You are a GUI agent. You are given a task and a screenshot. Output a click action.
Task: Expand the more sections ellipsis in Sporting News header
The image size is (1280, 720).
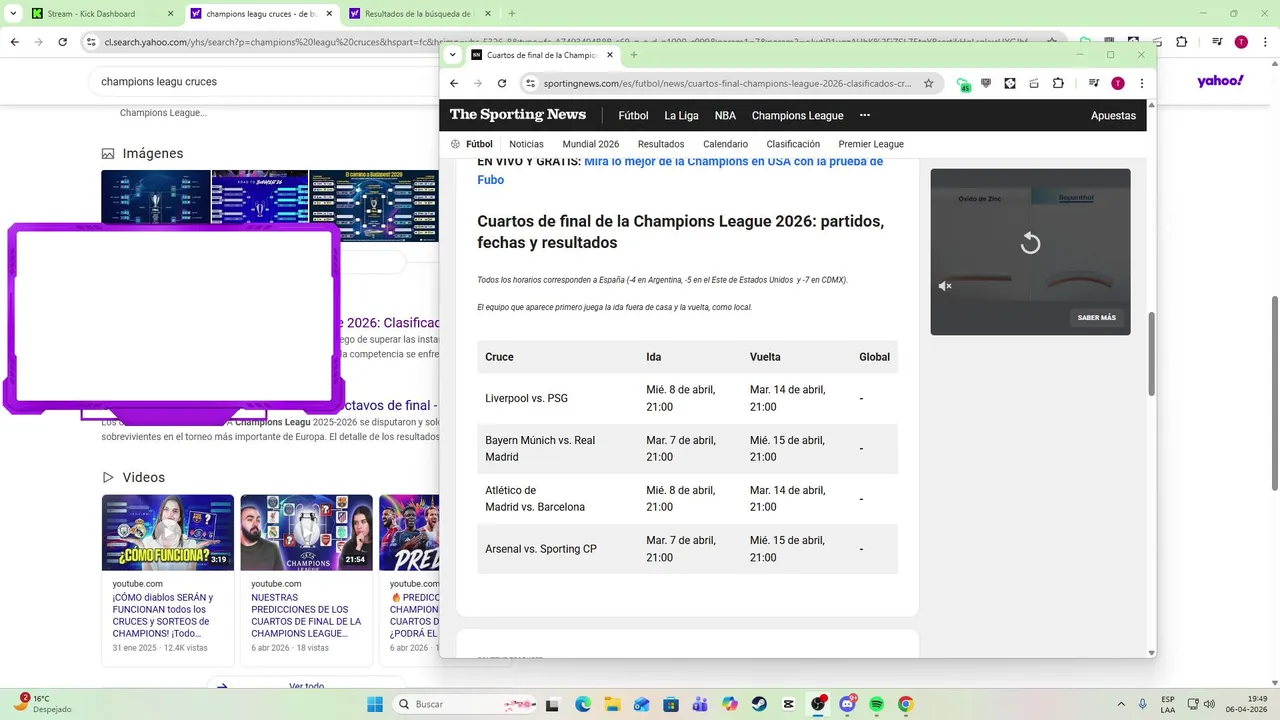click(x=865, y=115)
